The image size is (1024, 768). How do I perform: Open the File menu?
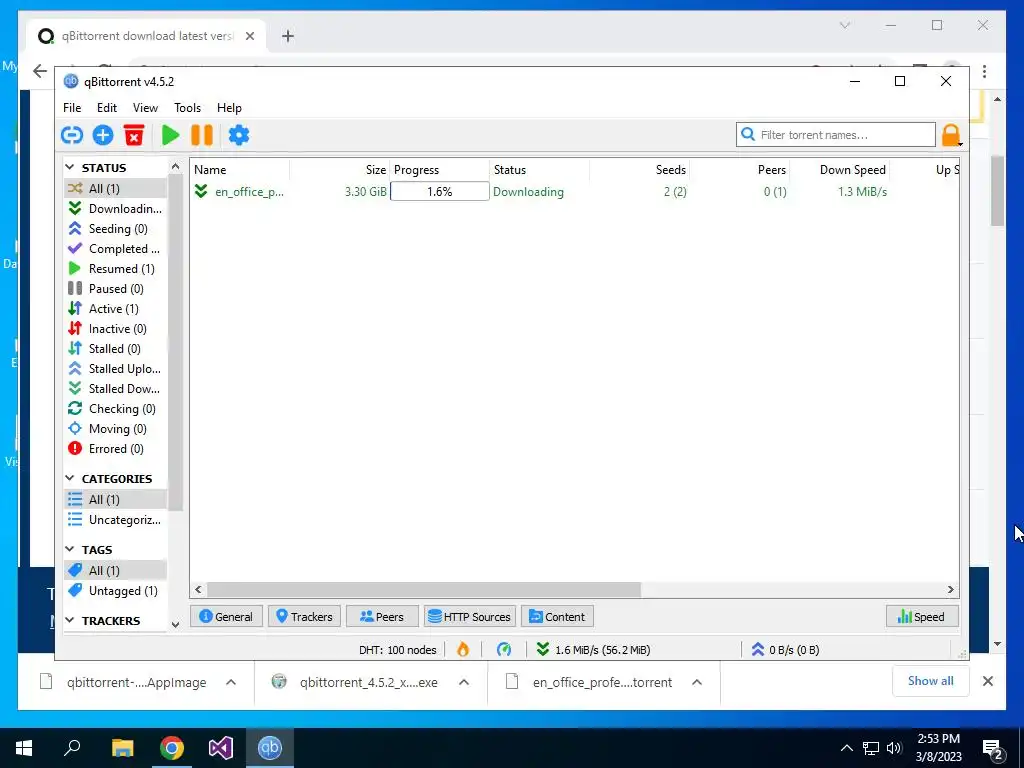72,108
